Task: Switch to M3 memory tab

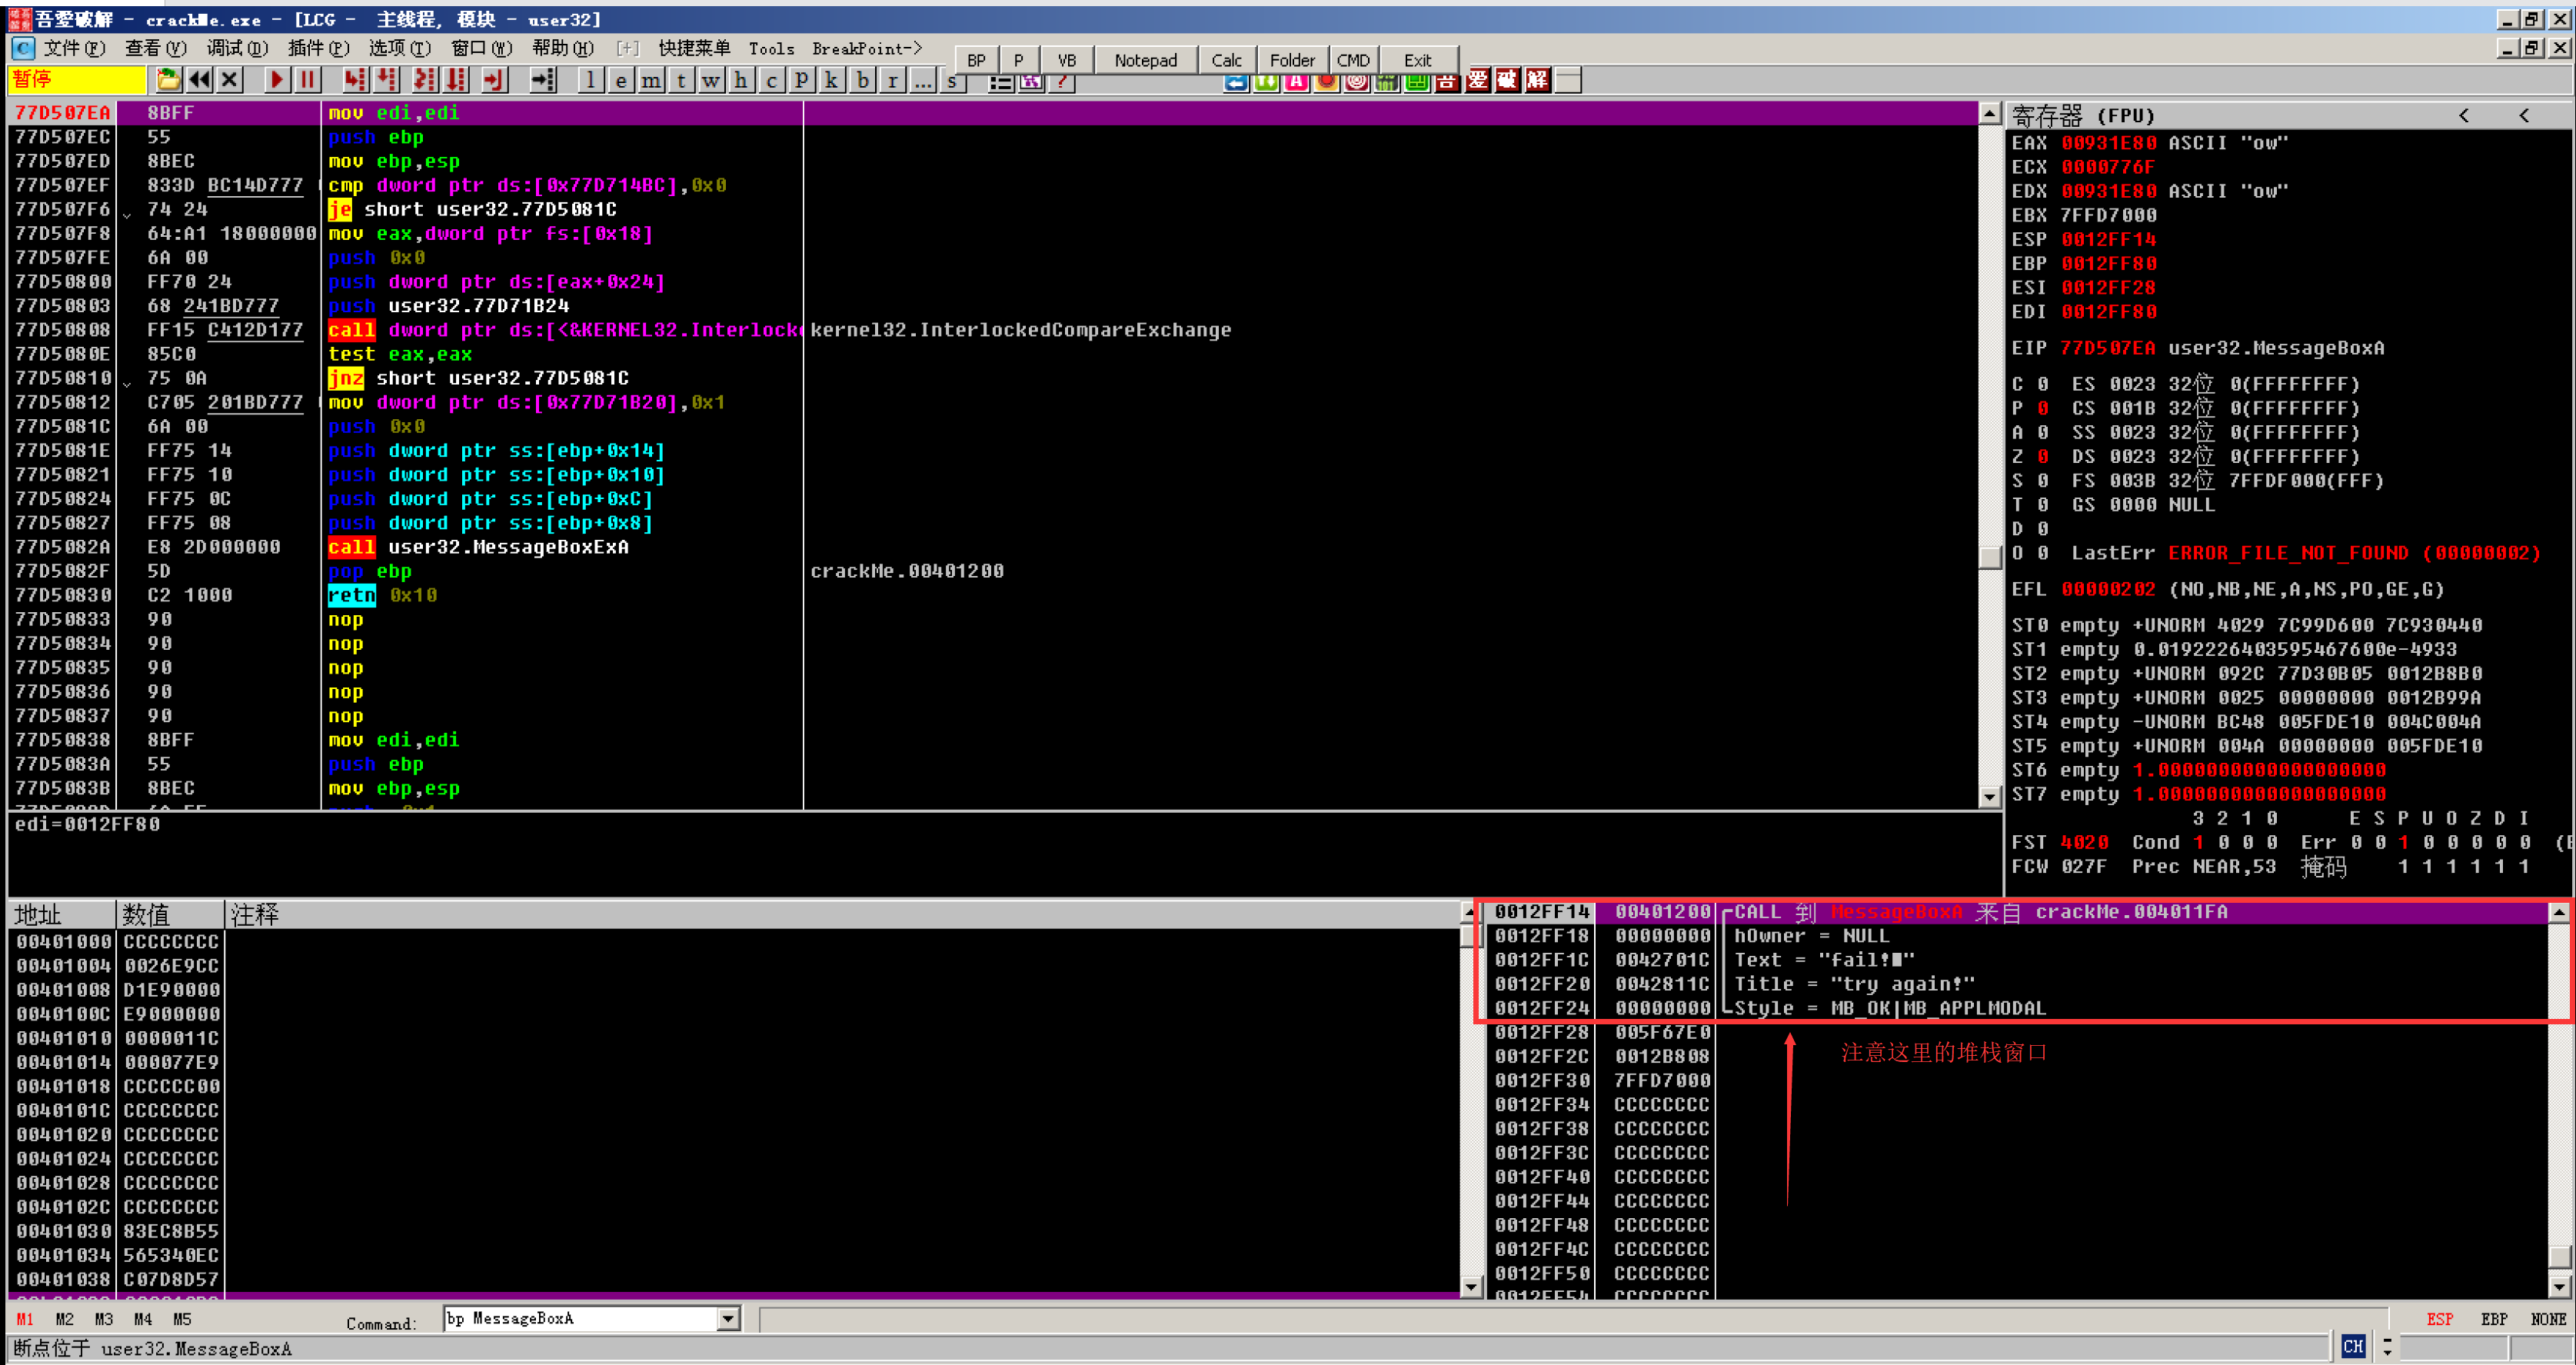Action: (x=104, y=1319)
